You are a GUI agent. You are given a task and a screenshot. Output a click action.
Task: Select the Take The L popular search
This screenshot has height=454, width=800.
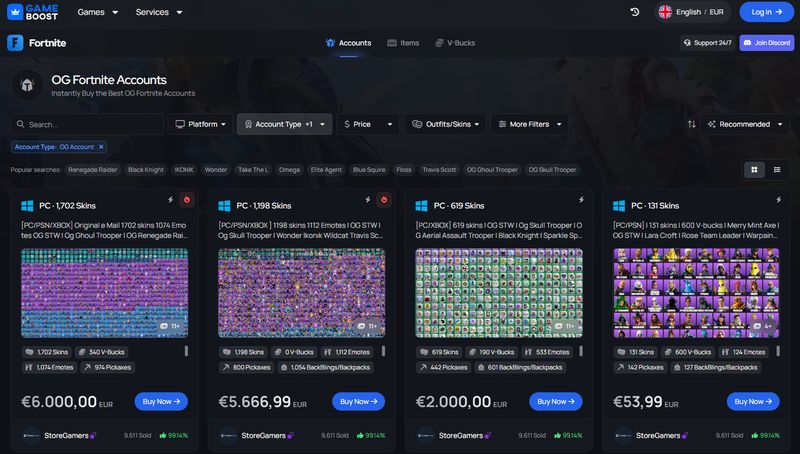point(253,169)
